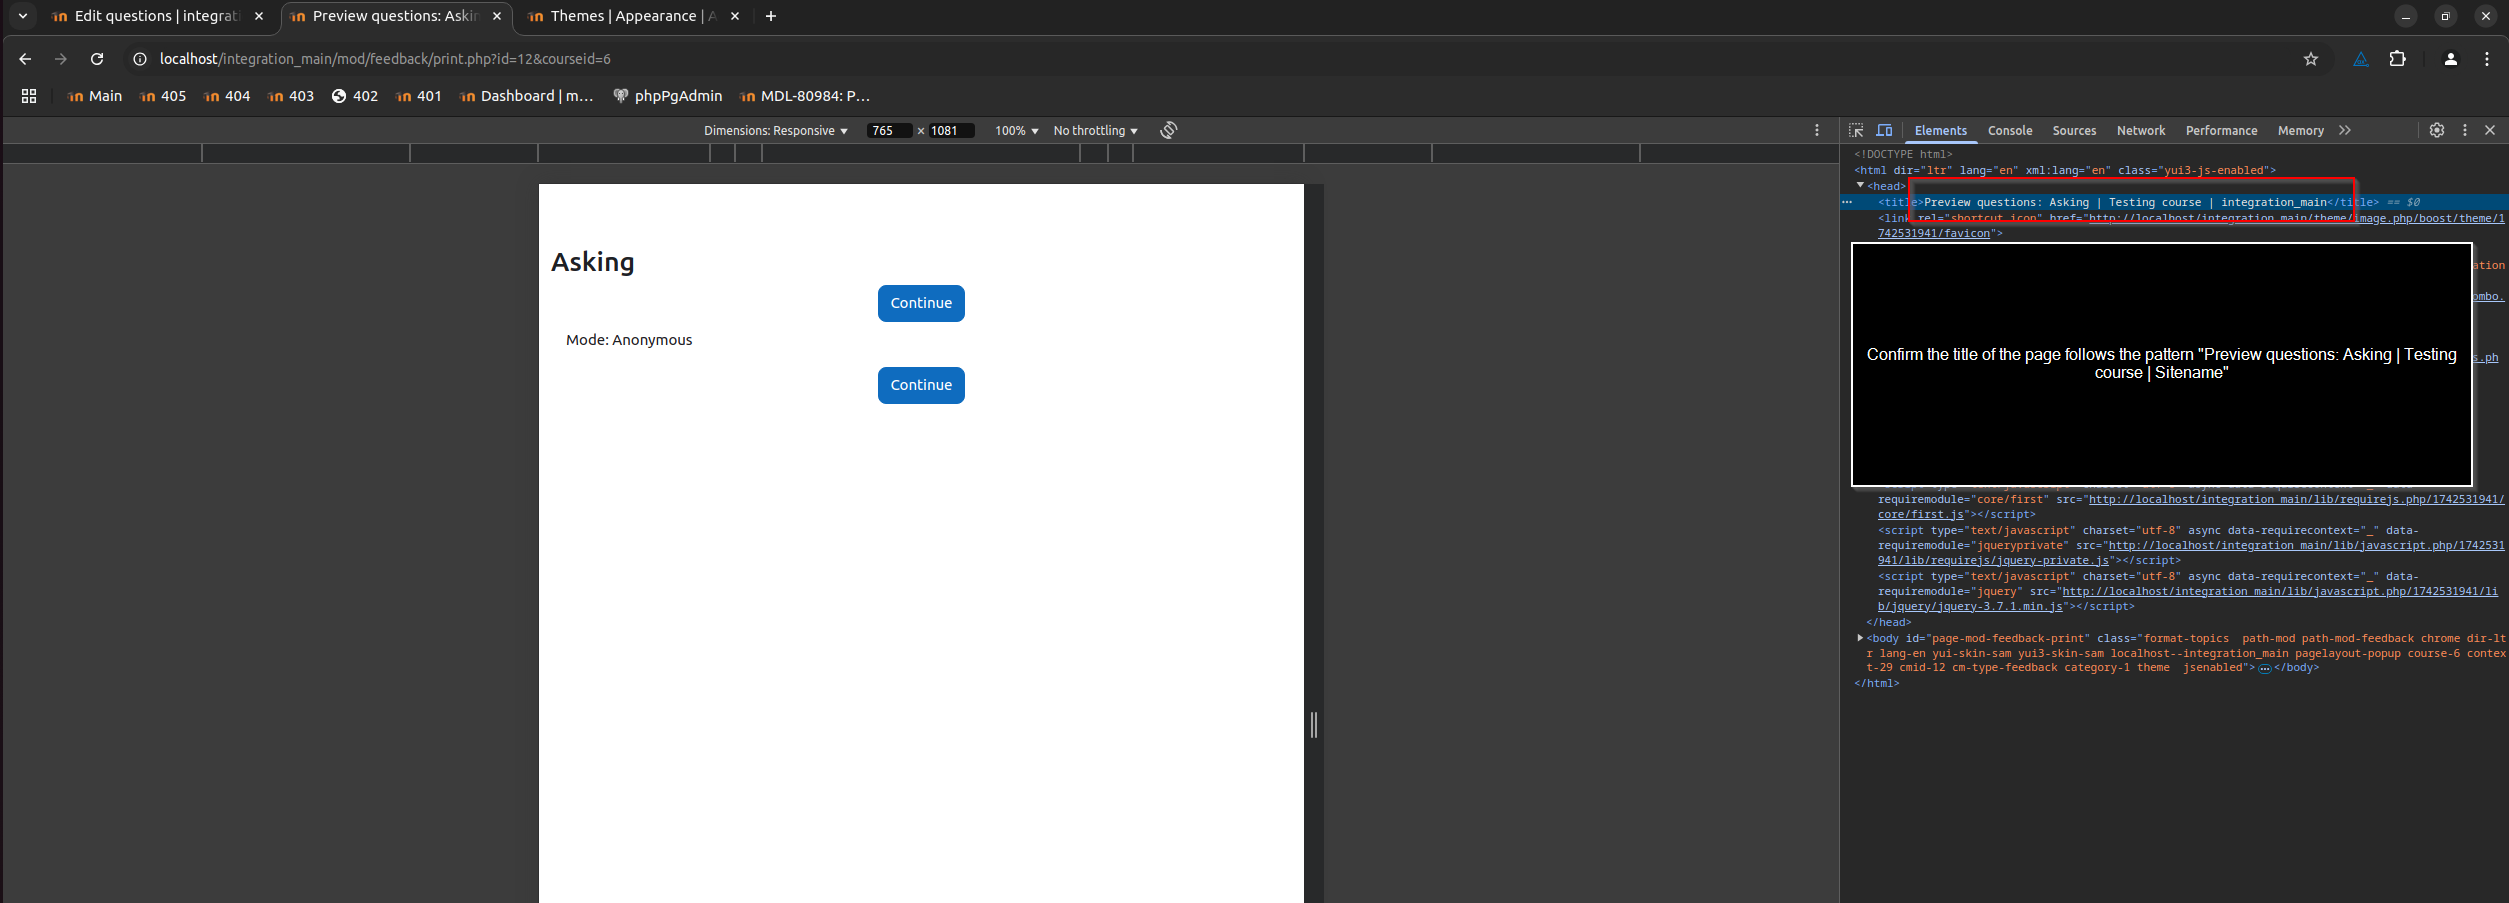2509x903 pixels.
Task: Select the Elements DevTools tab
Action: pyautogui.click(x=1940, y=131)
